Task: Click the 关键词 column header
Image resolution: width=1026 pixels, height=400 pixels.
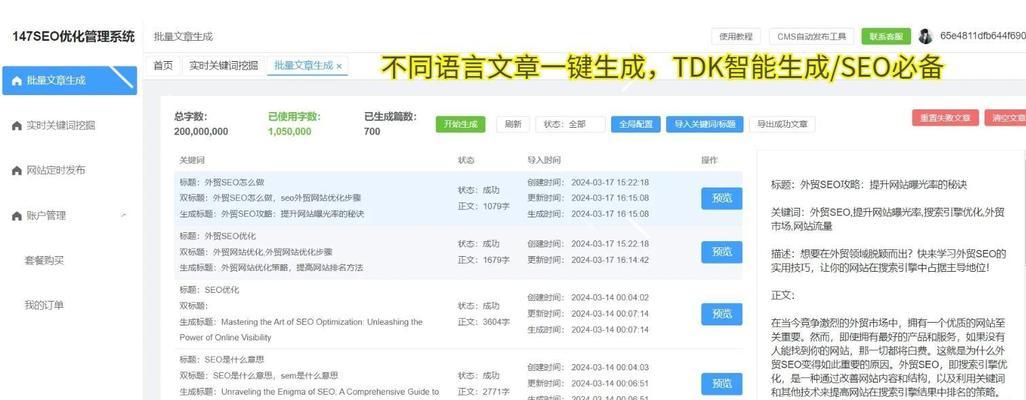Action: [192, 160]
